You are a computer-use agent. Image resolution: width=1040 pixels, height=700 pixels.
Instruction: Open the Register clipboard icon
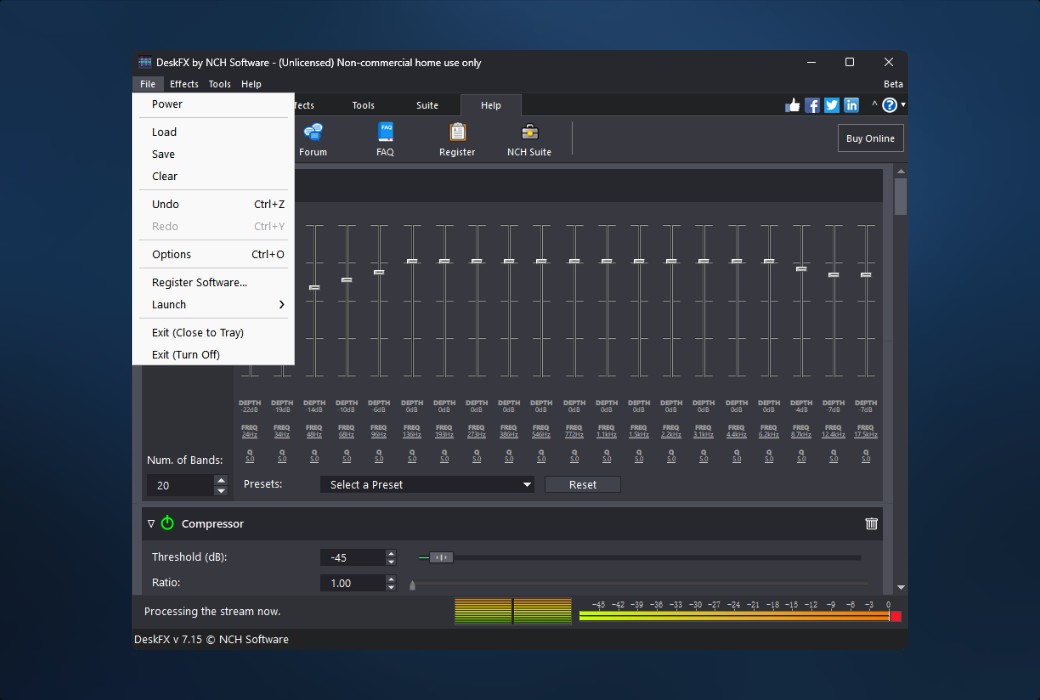click(457, 138)
